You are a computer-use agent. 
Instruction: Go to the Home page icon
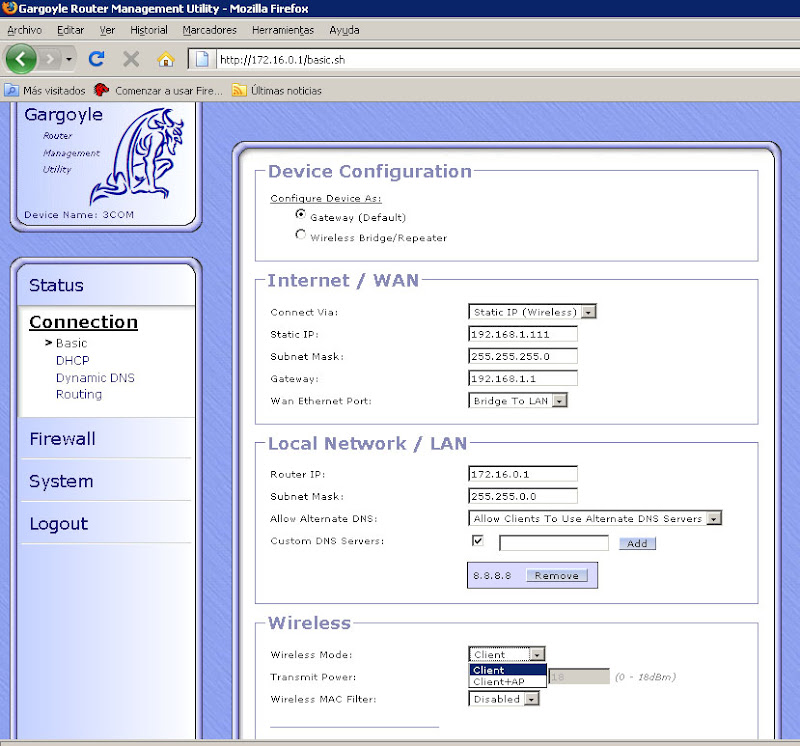pyautogui.click(x=166, y=59)
